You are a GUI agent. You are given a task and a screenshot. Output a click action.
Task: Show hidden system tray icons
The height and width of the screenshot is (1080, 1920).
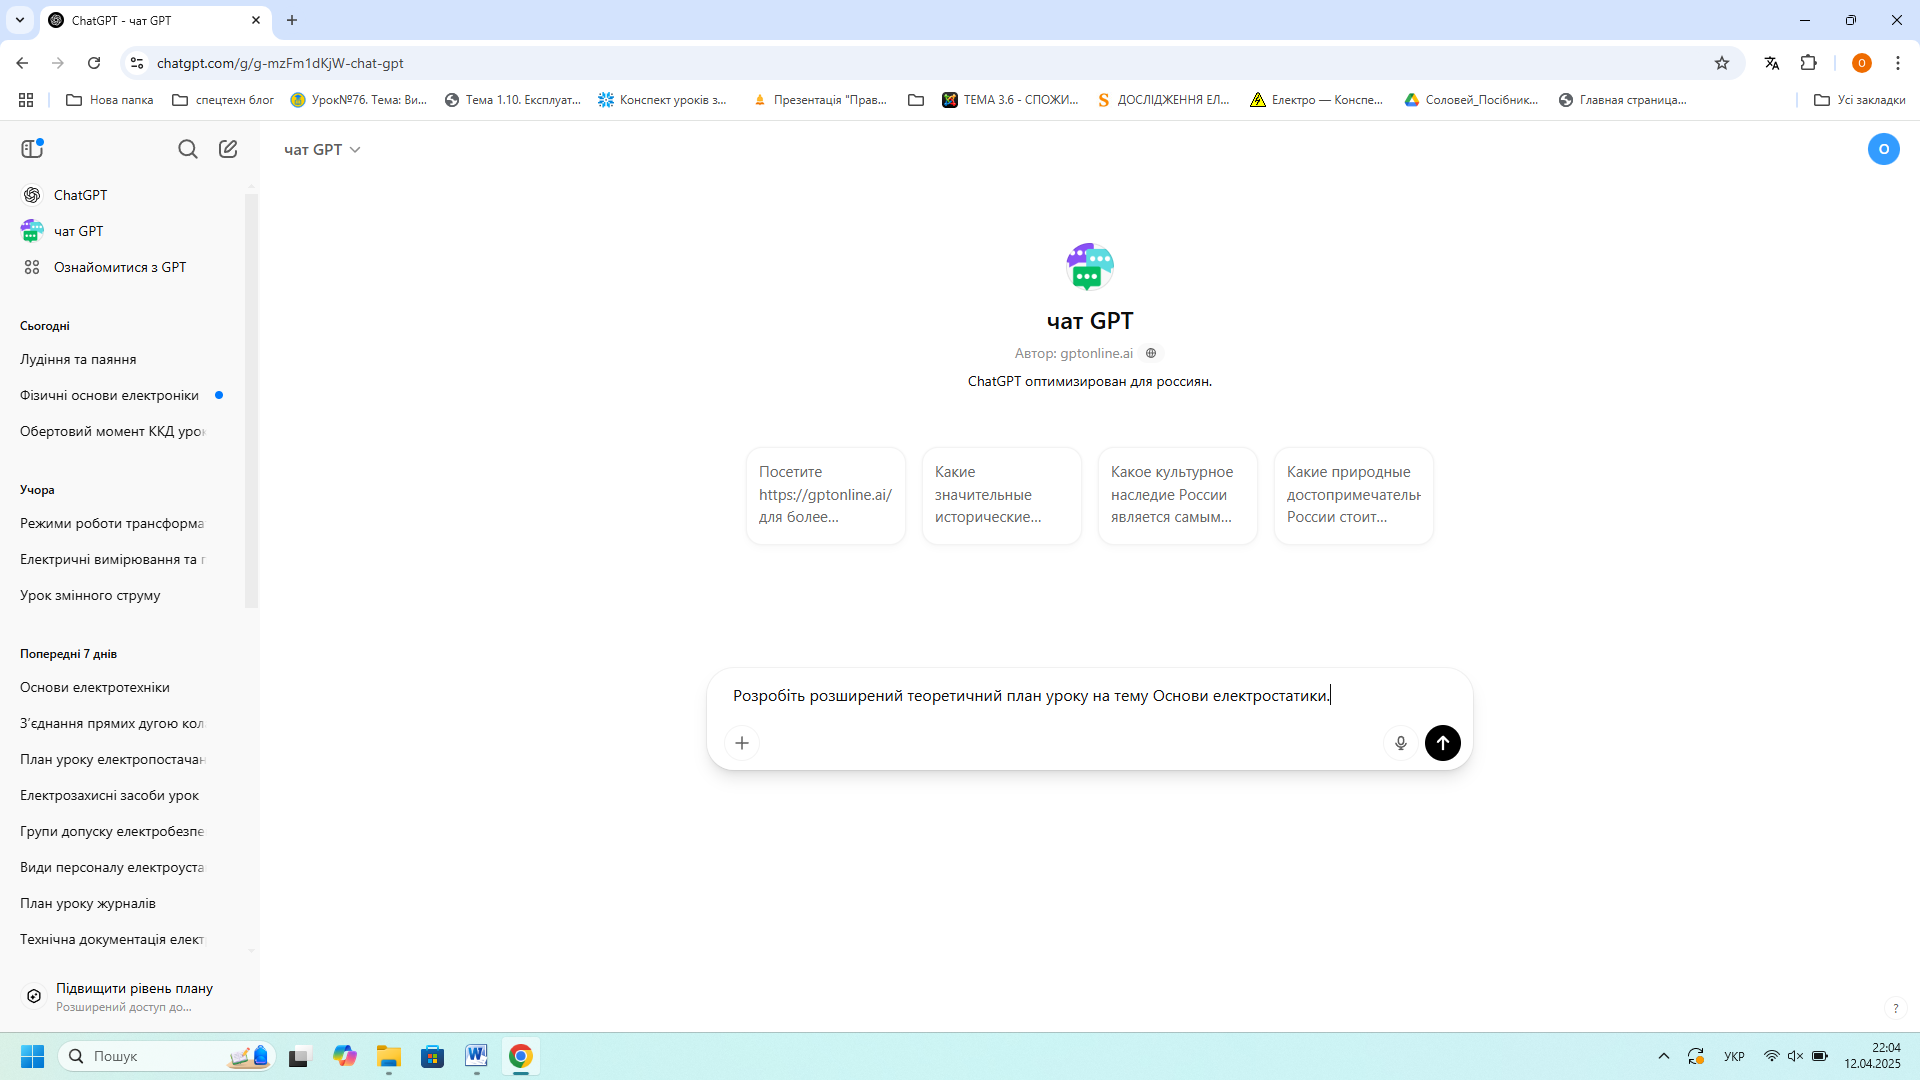tap(1664, 1056)
